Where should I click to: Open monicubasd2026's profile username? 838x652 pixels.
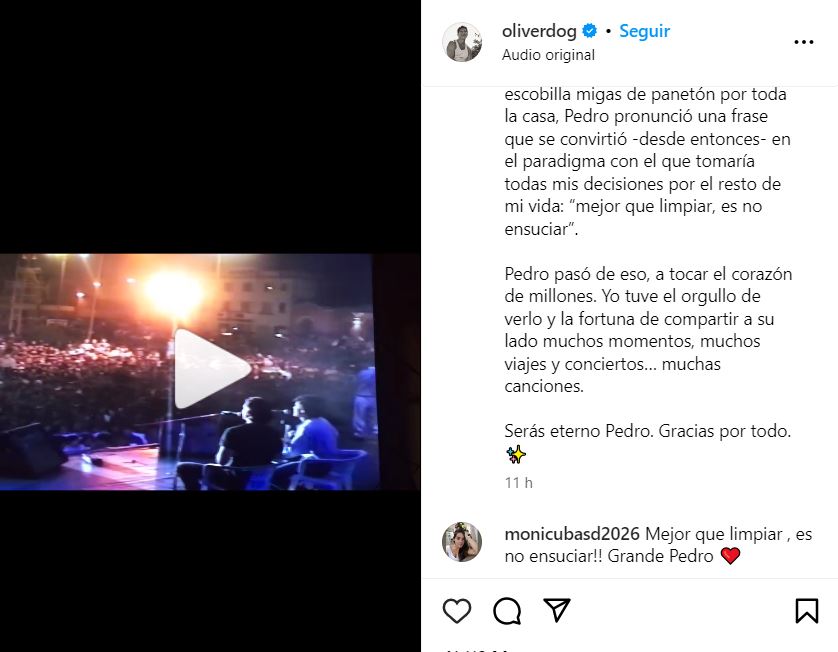[572, 533]
